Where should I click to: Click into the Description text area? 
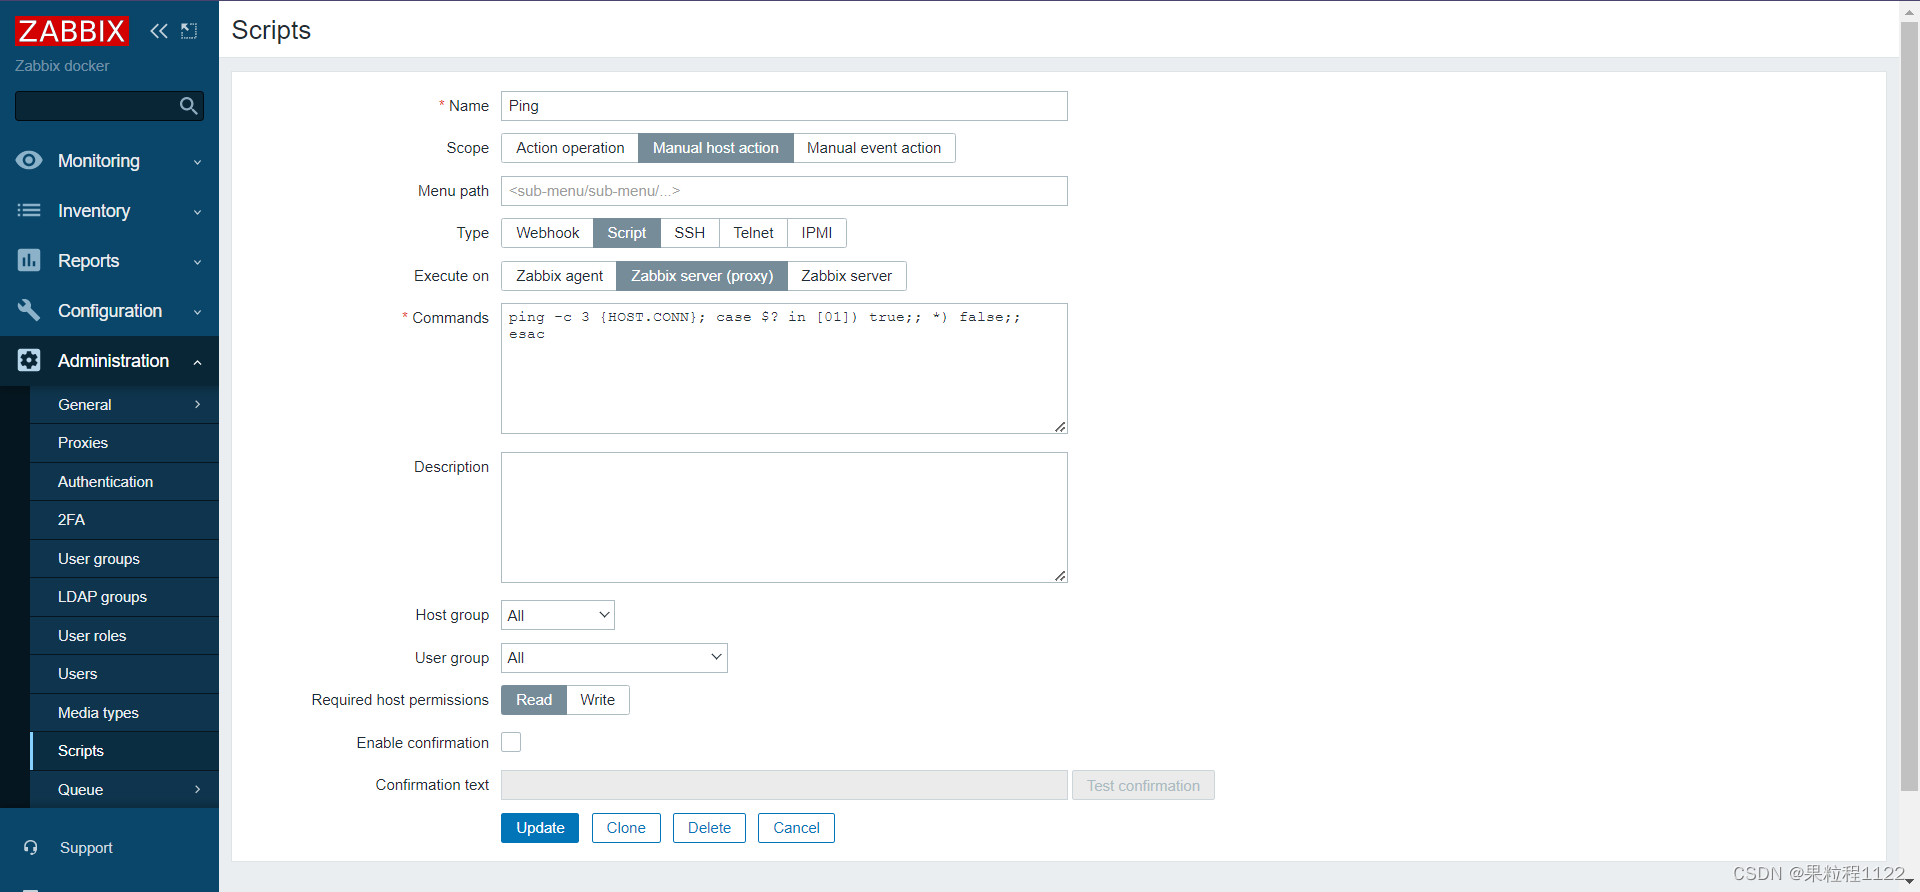click(x=784, y=518)
